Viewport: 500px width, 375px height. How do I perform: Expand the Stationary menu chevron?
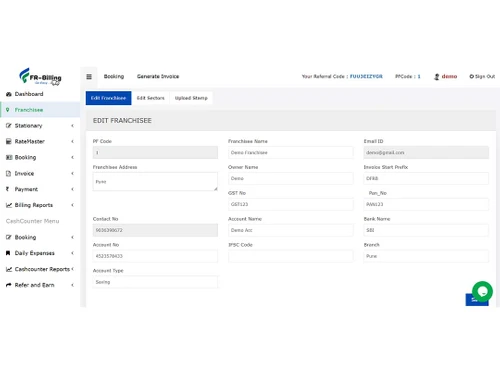[72, 126]
